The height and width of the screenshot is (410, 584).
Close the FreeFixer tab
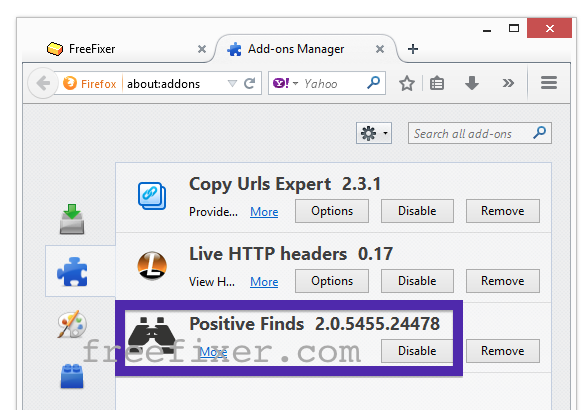(202, 49)
